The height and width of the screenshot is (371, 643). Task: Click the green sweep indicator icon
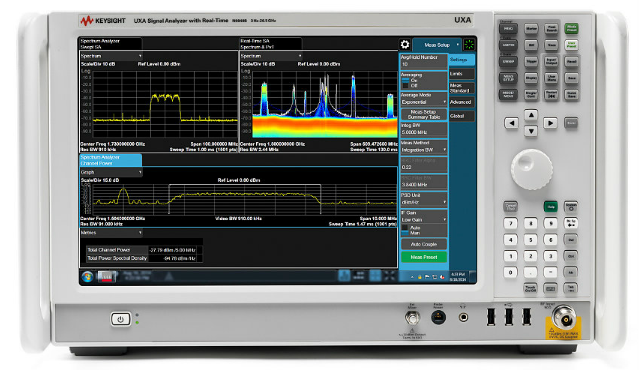(x=469, y=45)
